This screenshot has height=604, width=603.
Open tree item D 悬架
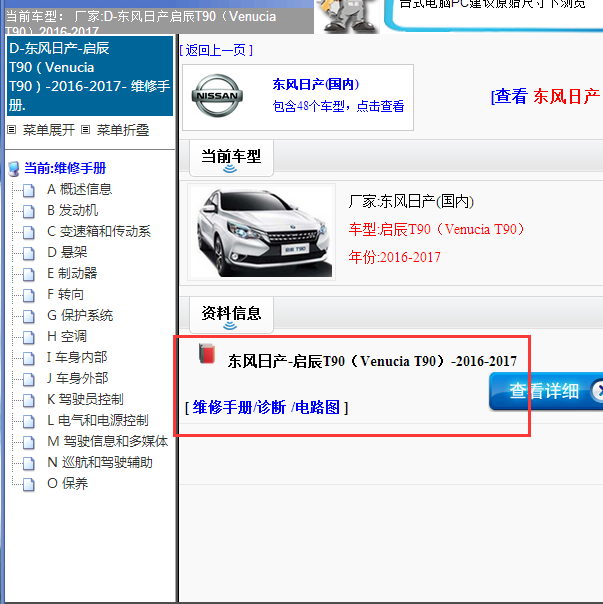click(67, 252)
